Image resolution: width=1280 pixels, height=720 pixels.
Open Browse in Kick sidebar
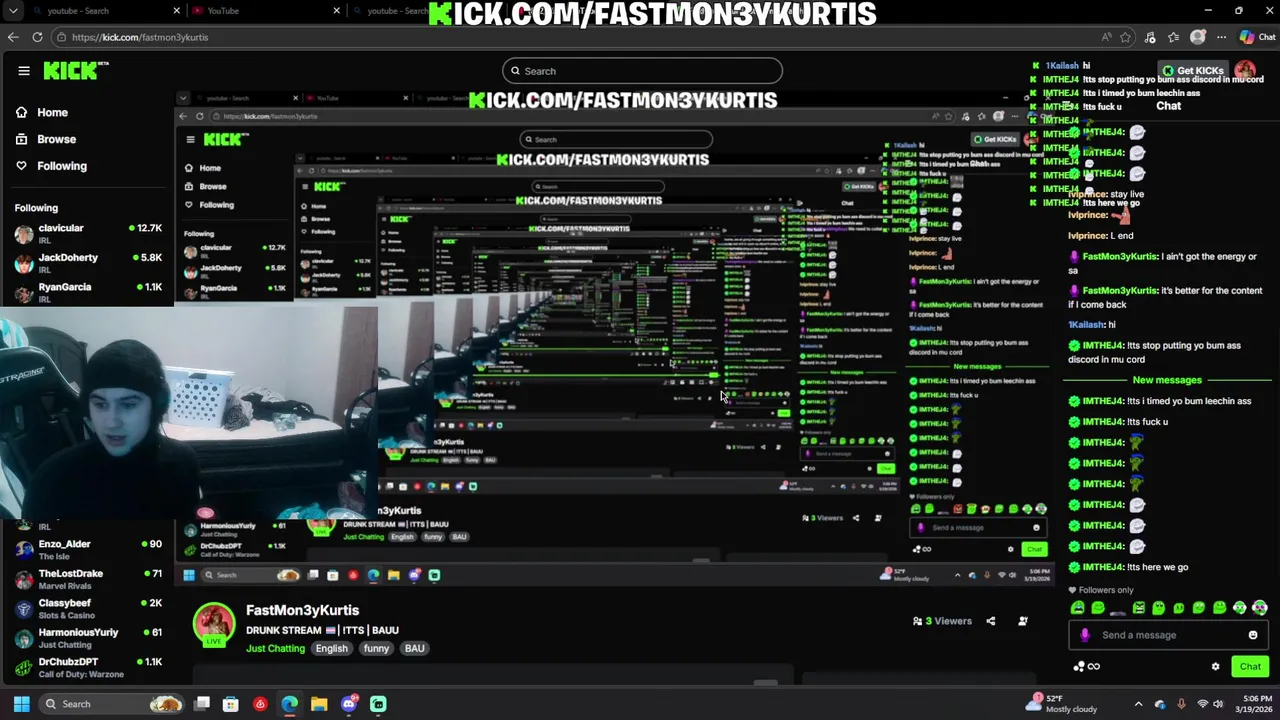pos(46,139)
